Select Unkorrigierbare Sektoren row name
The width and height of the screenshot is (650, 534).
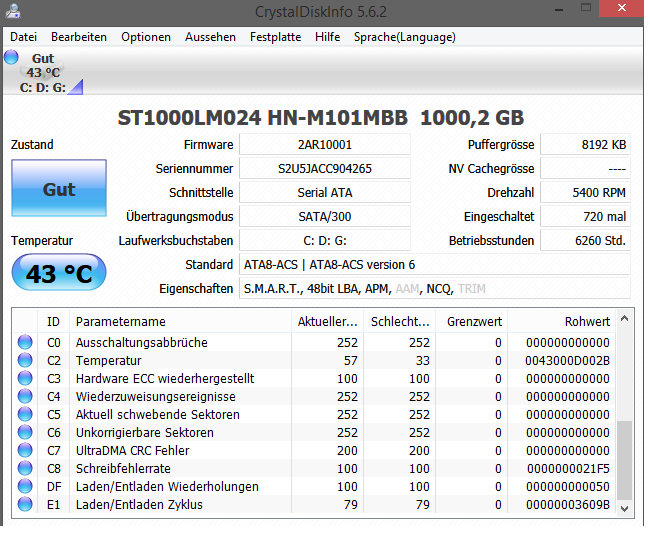click(x=145, y=432)
